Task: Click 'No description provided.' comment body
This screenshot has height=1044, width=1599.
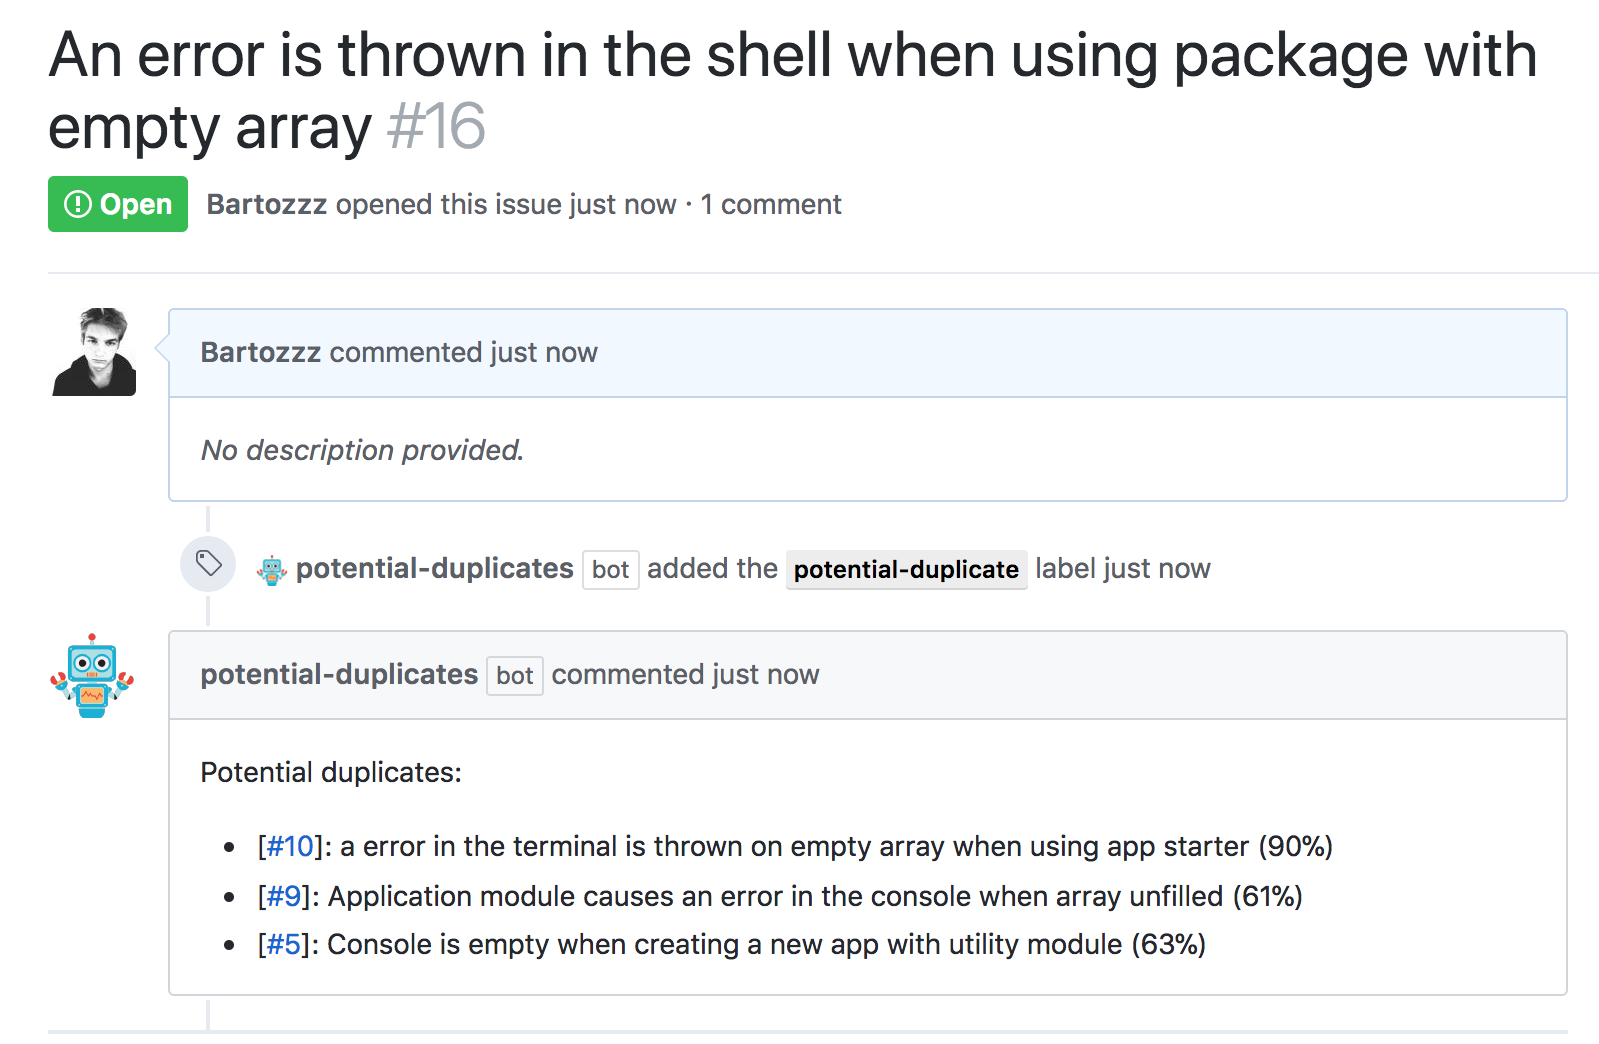Action: [x=362, y=450]
